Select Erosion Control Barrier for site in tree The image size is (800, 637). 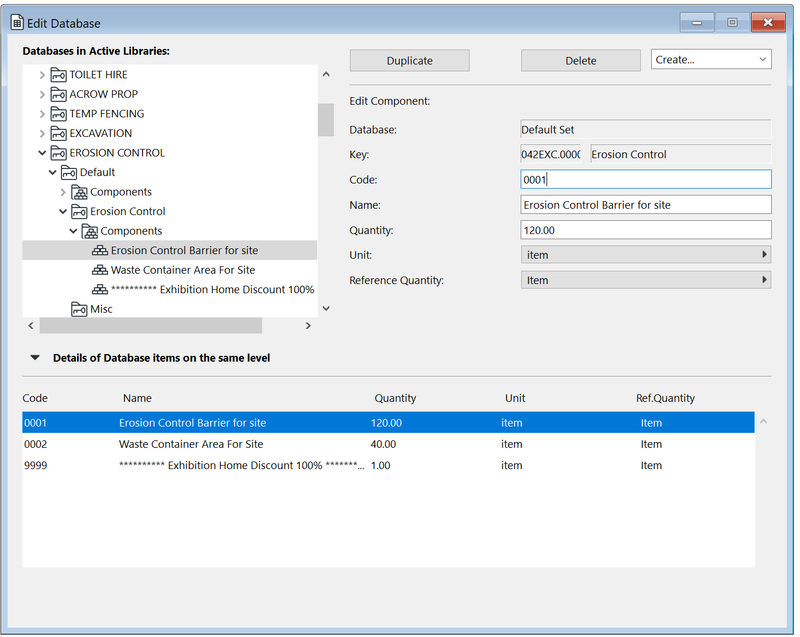(x=184, y=250)
